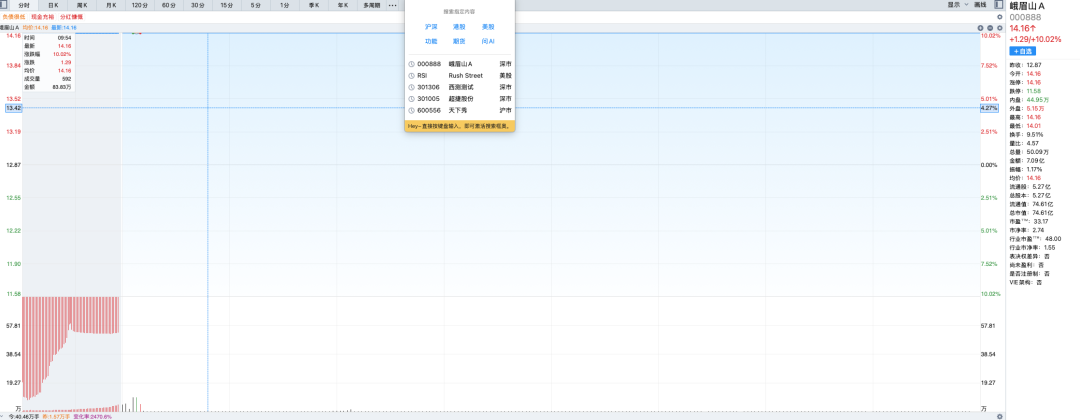The height and width of the screenshot is (420, 1080).
Task: Select the 120分 period tab
Action: (140, 5)
